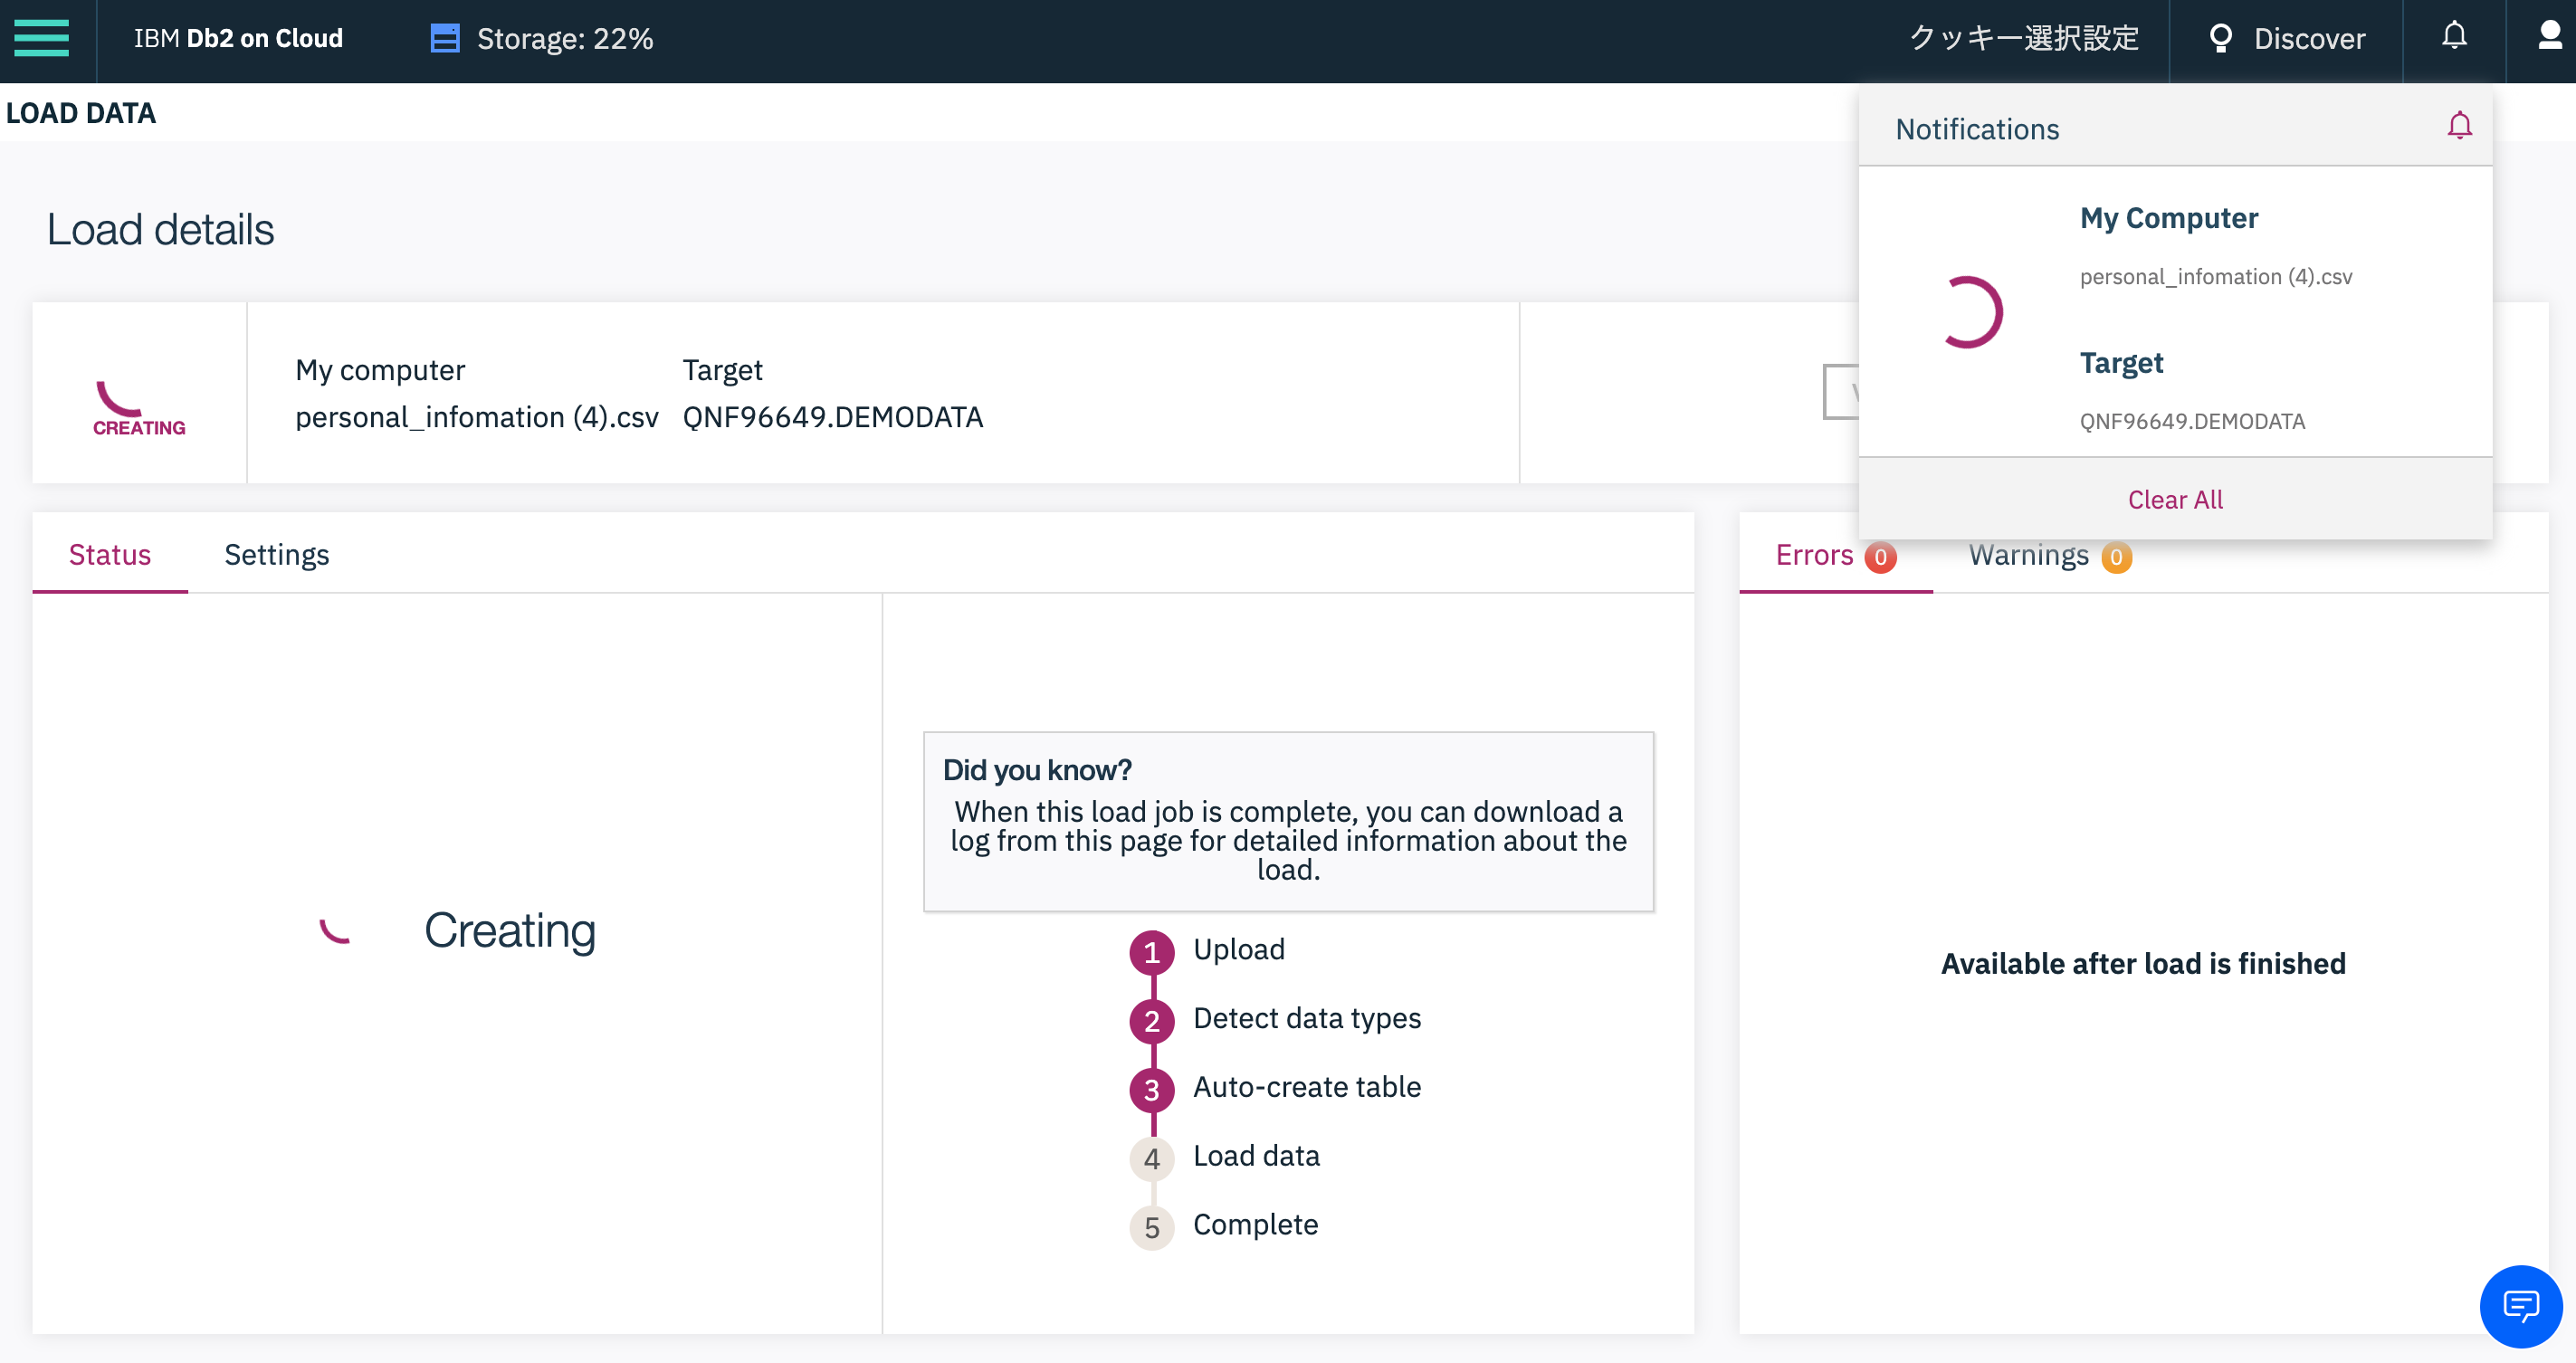
Task: Switch to the Settings tab
Action: click(x=276, y=554)
